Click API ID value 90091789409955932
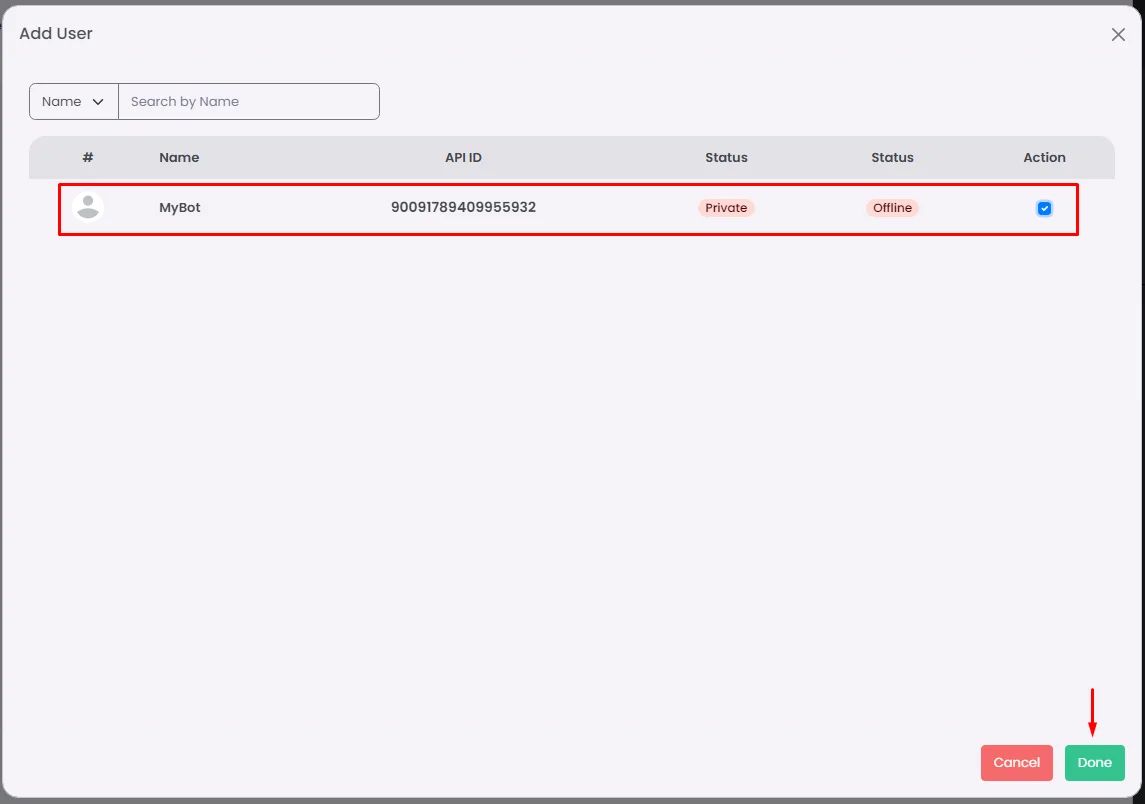Screen dimensions: 1145x804 463,207
